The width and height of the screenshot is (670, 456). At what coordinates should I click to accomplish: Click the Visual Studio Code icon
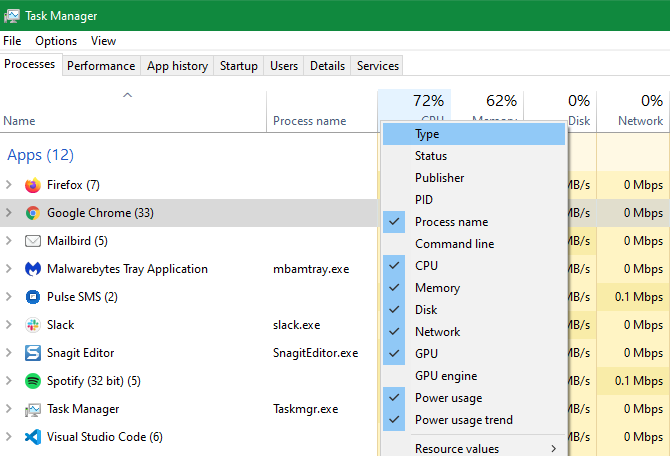tap(33, 437)
